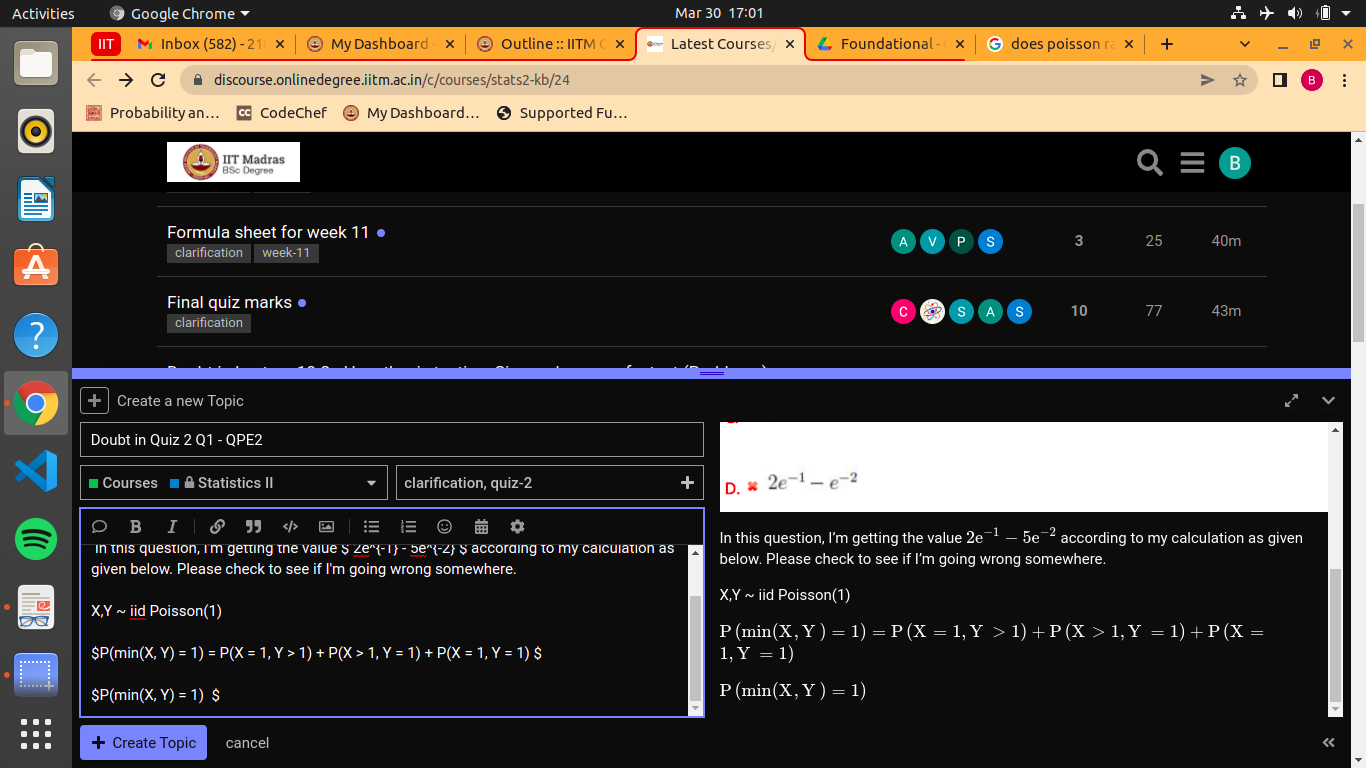The width and height of the screenshot is (1366, 768).
Task: Click the composer text area scrollbar
Action: pos(696,650)
